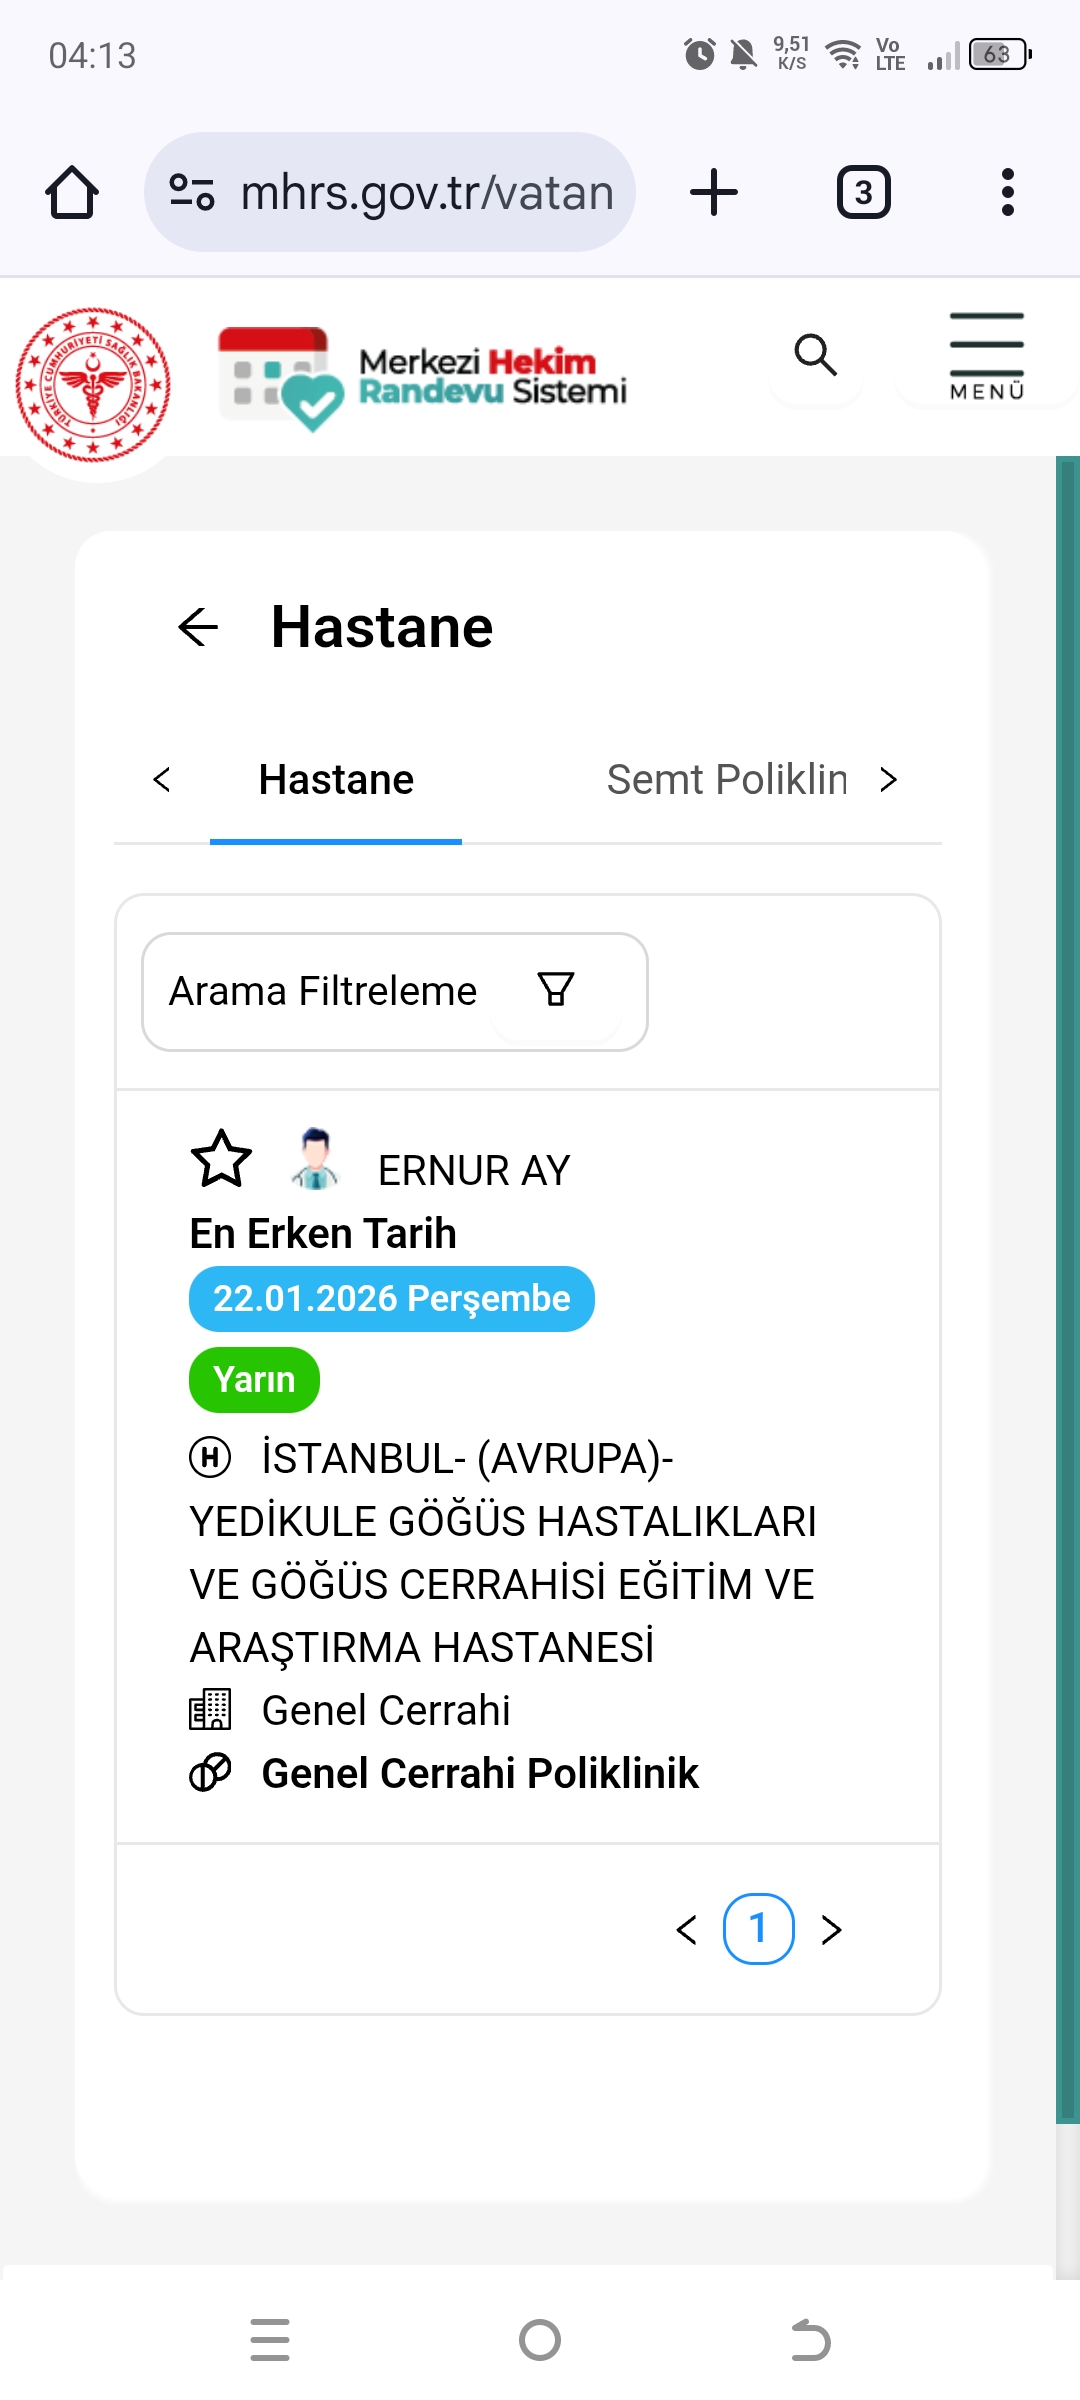Viewport: 1080px width, 2400px height.
Task: Select the 22.01.2026 Perşembe date badge
Action: click(x=392, y=1299)
